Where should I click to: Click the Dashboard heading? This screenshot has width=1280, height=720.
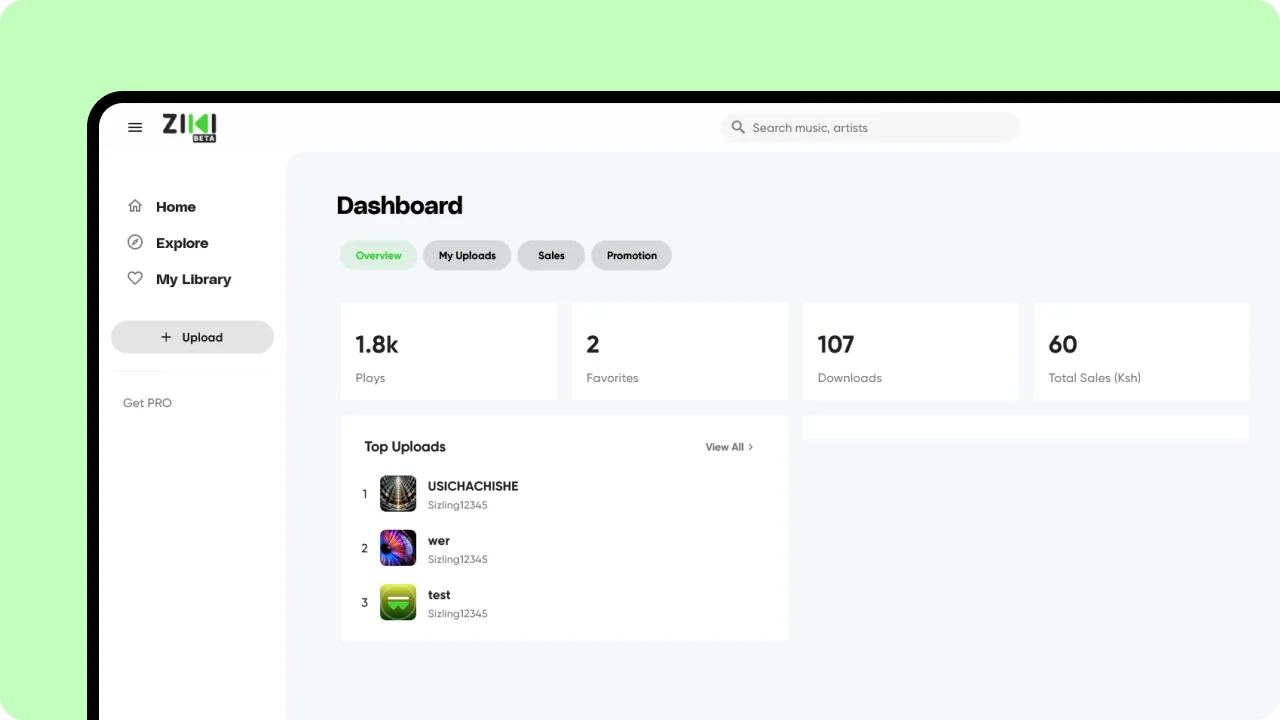[400, 205]
